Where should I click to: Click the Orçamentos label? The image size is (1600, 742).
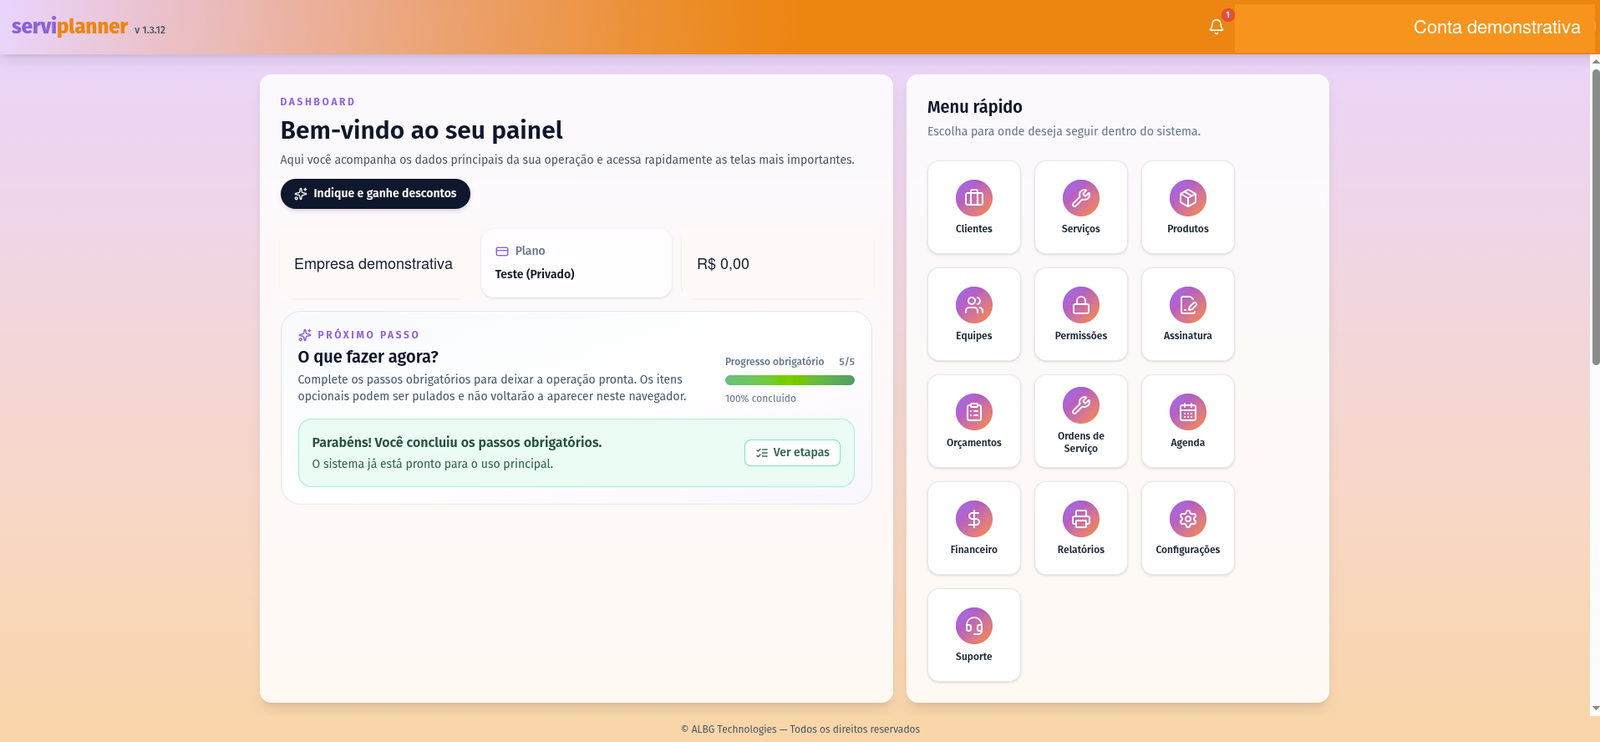[x=974, y=443]
